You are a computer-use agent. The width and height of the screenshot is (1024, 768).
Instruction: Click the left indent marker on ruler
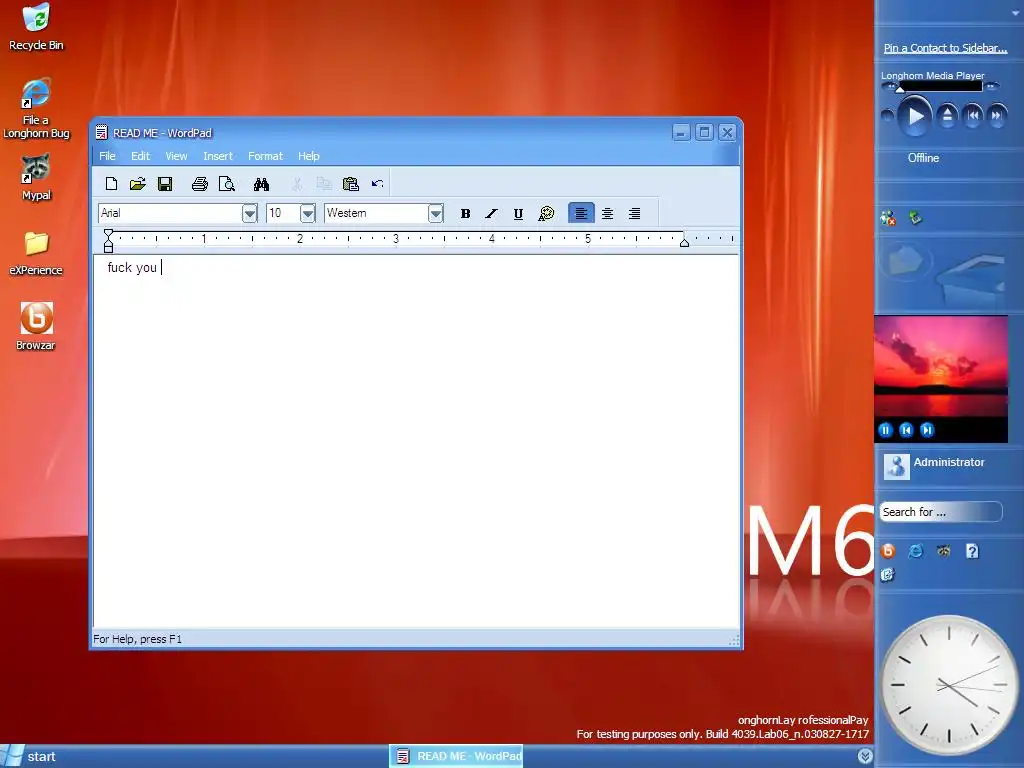(108, 243)
